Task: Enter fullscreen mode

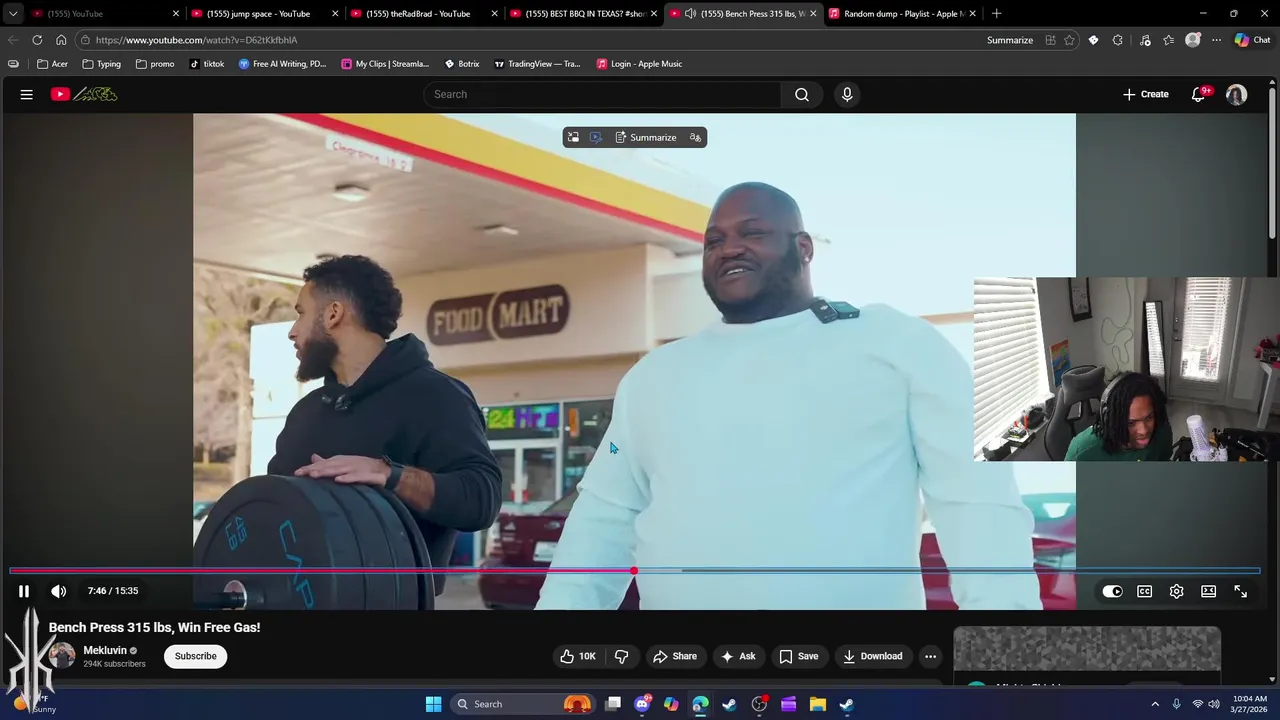Action: pyautogui.click(x=1240, y=591)
